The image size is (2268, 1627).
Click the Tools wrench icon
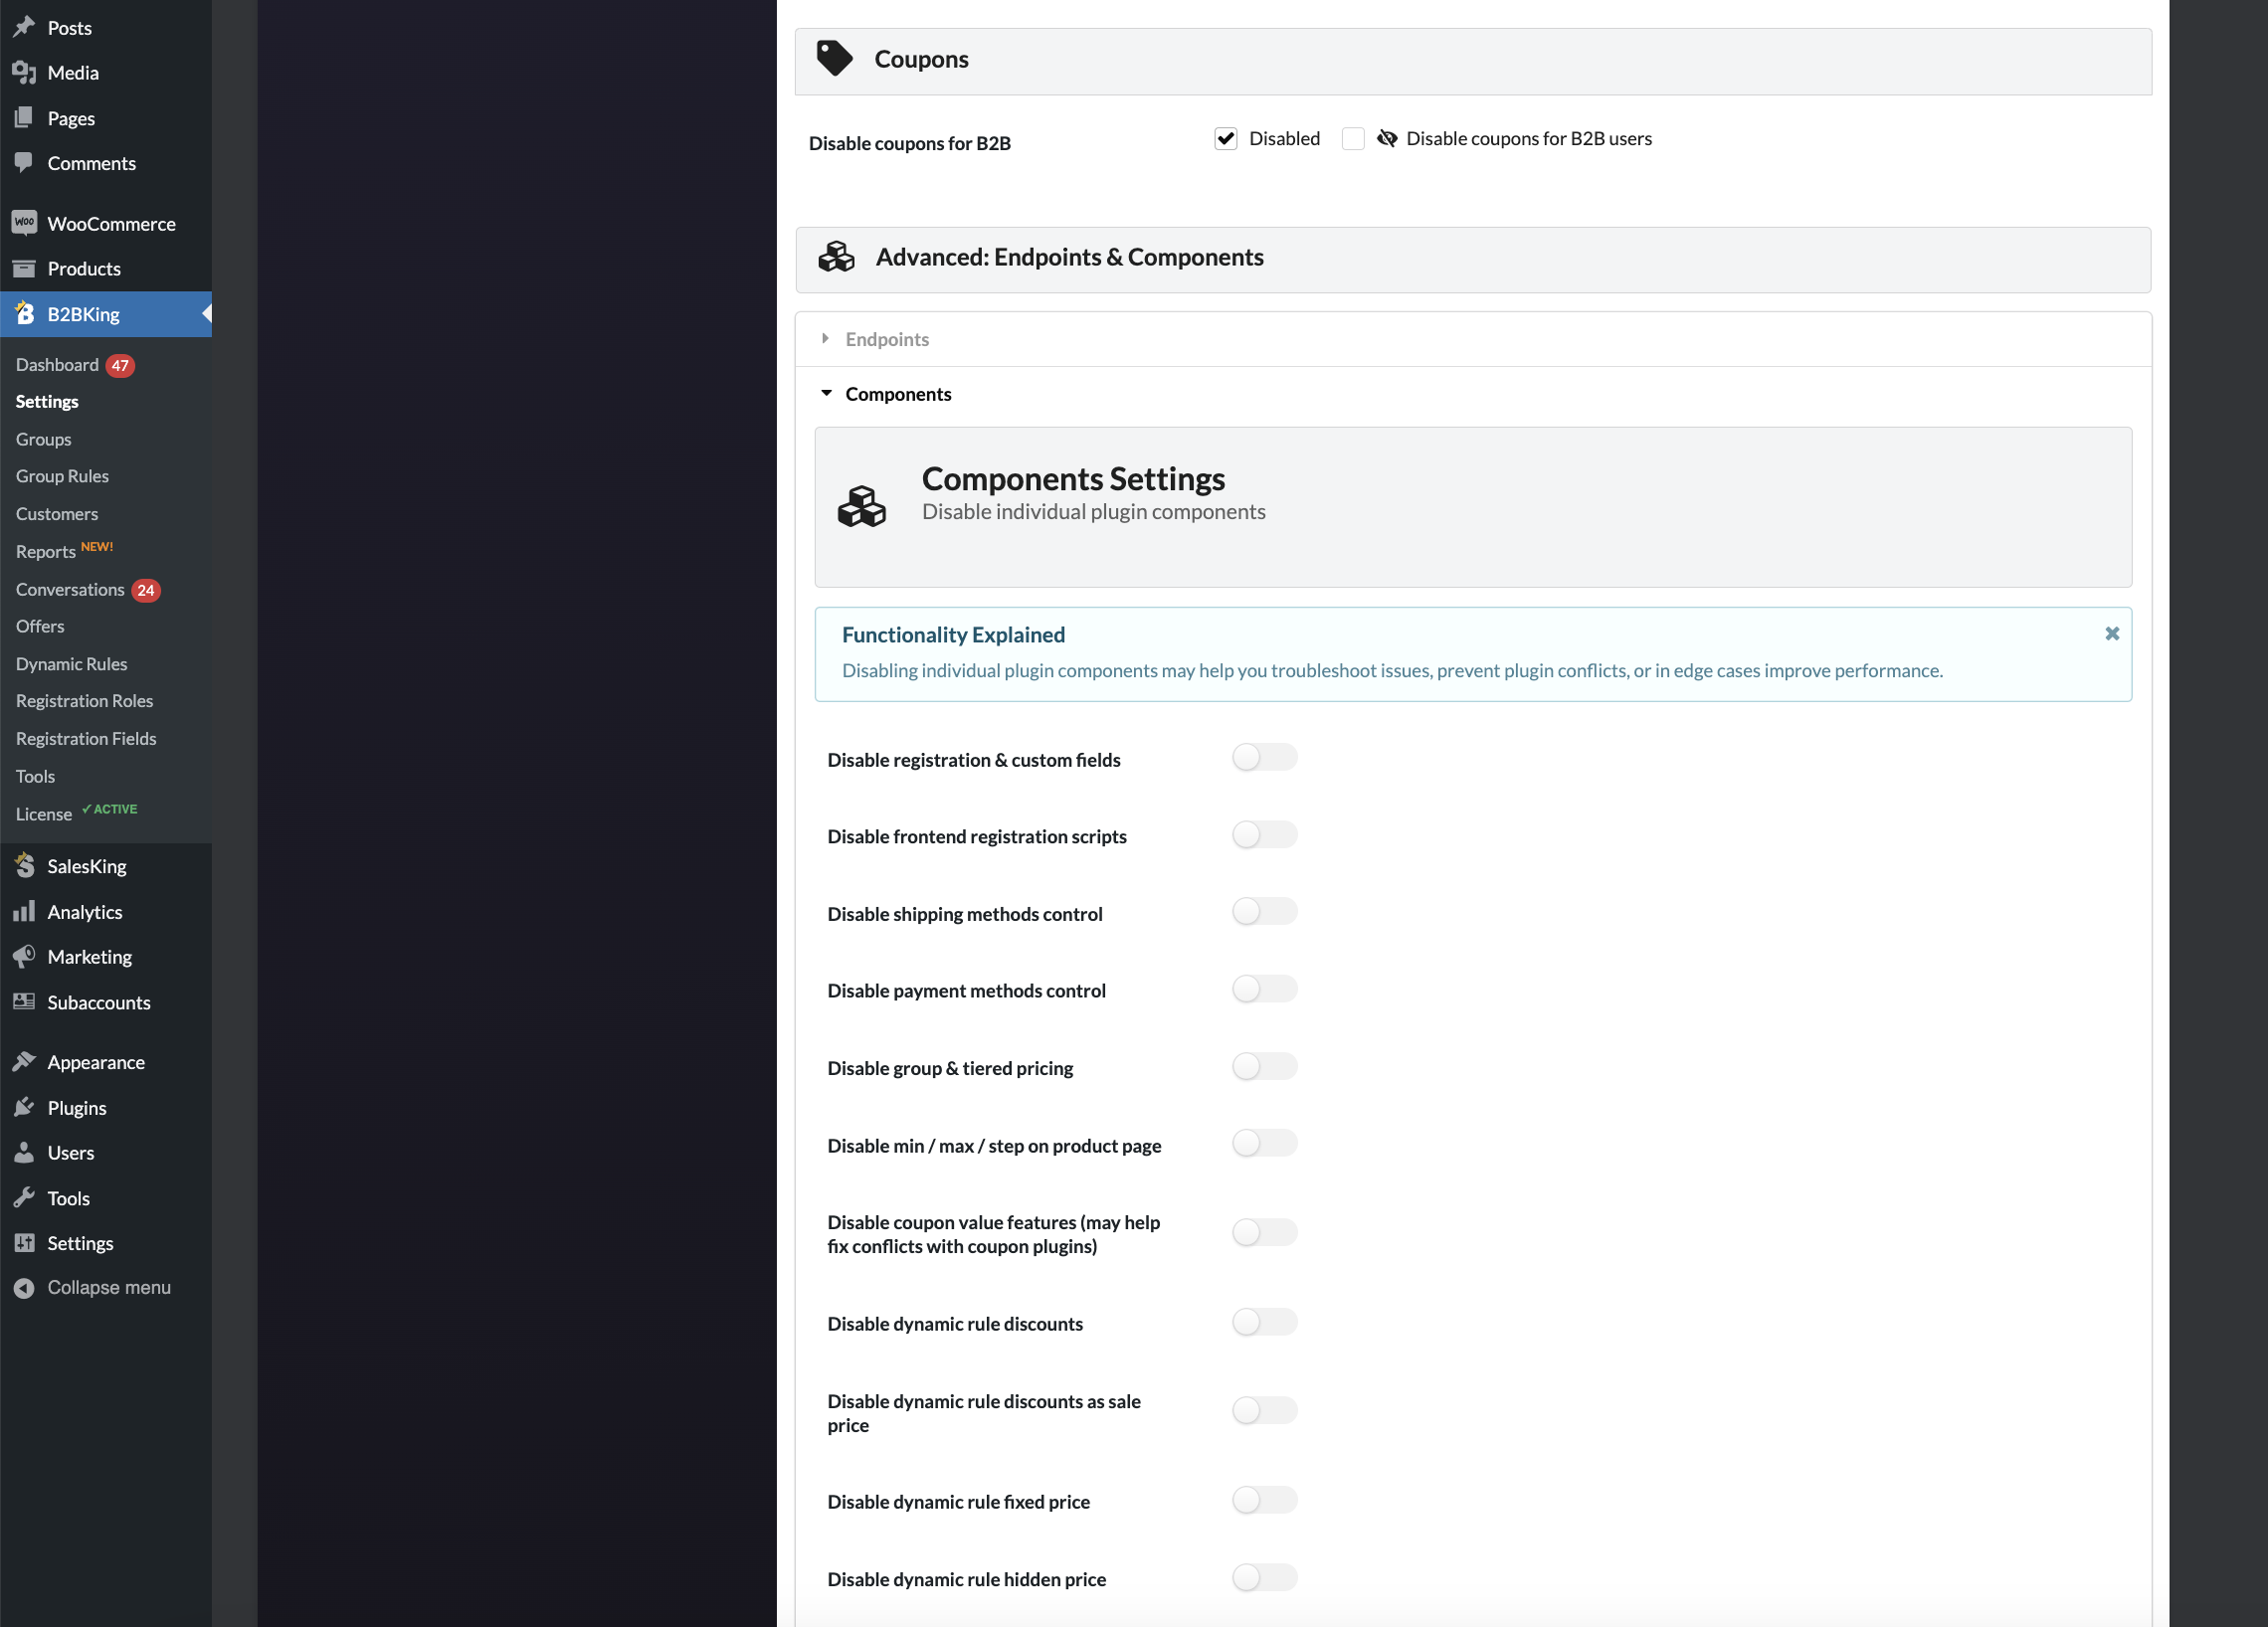click(x=24, y=1198)
